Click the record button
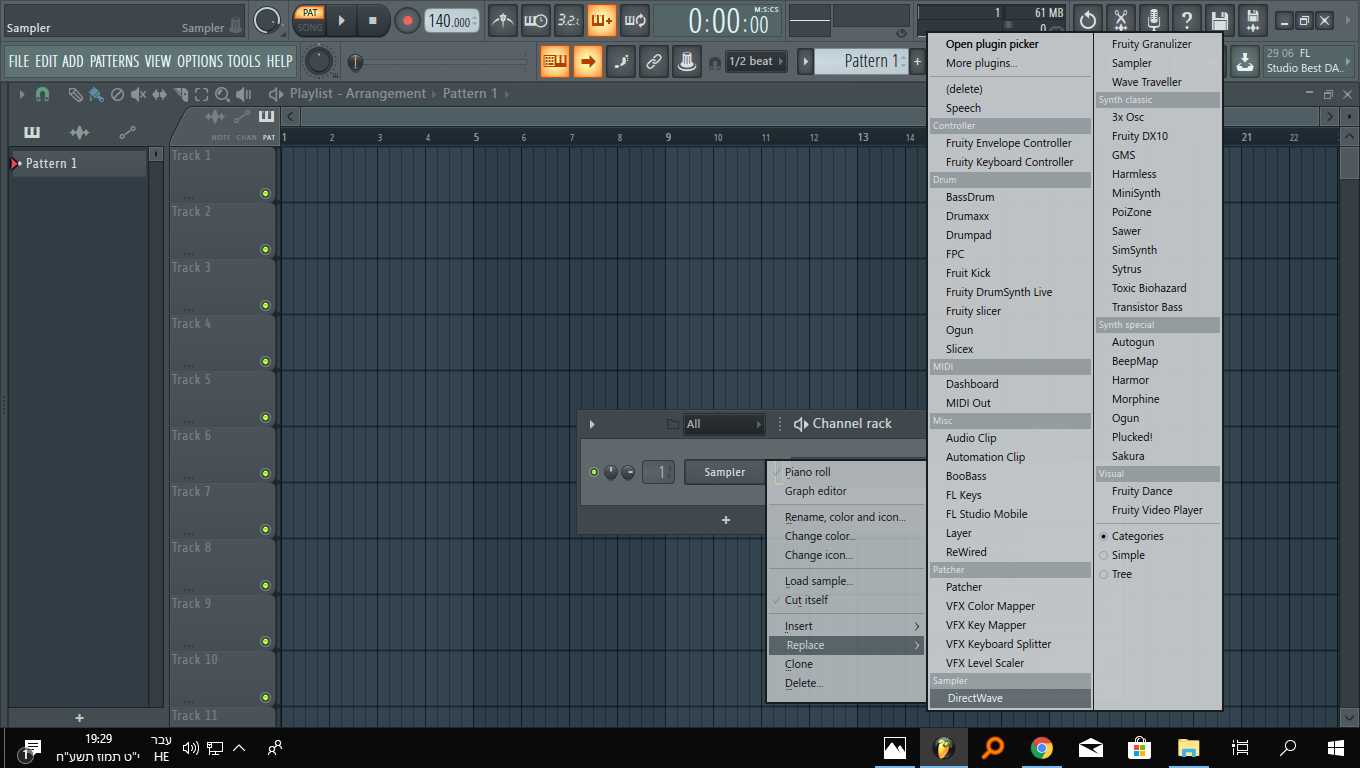 click(407, 20)
